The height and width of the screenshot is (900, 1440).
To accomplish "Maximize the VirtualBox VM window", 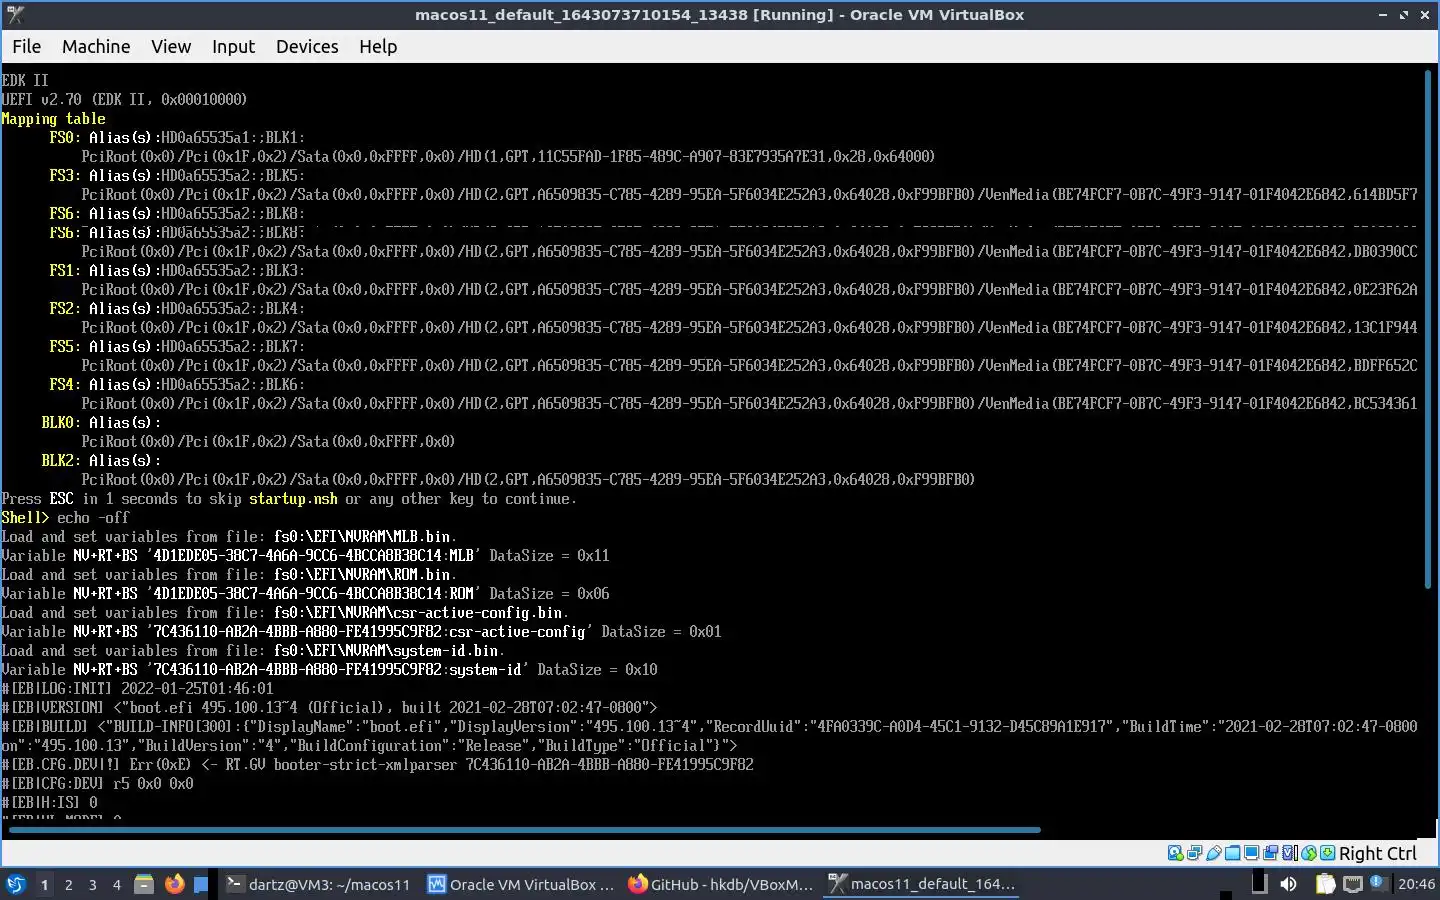I will coord(1404,15).
